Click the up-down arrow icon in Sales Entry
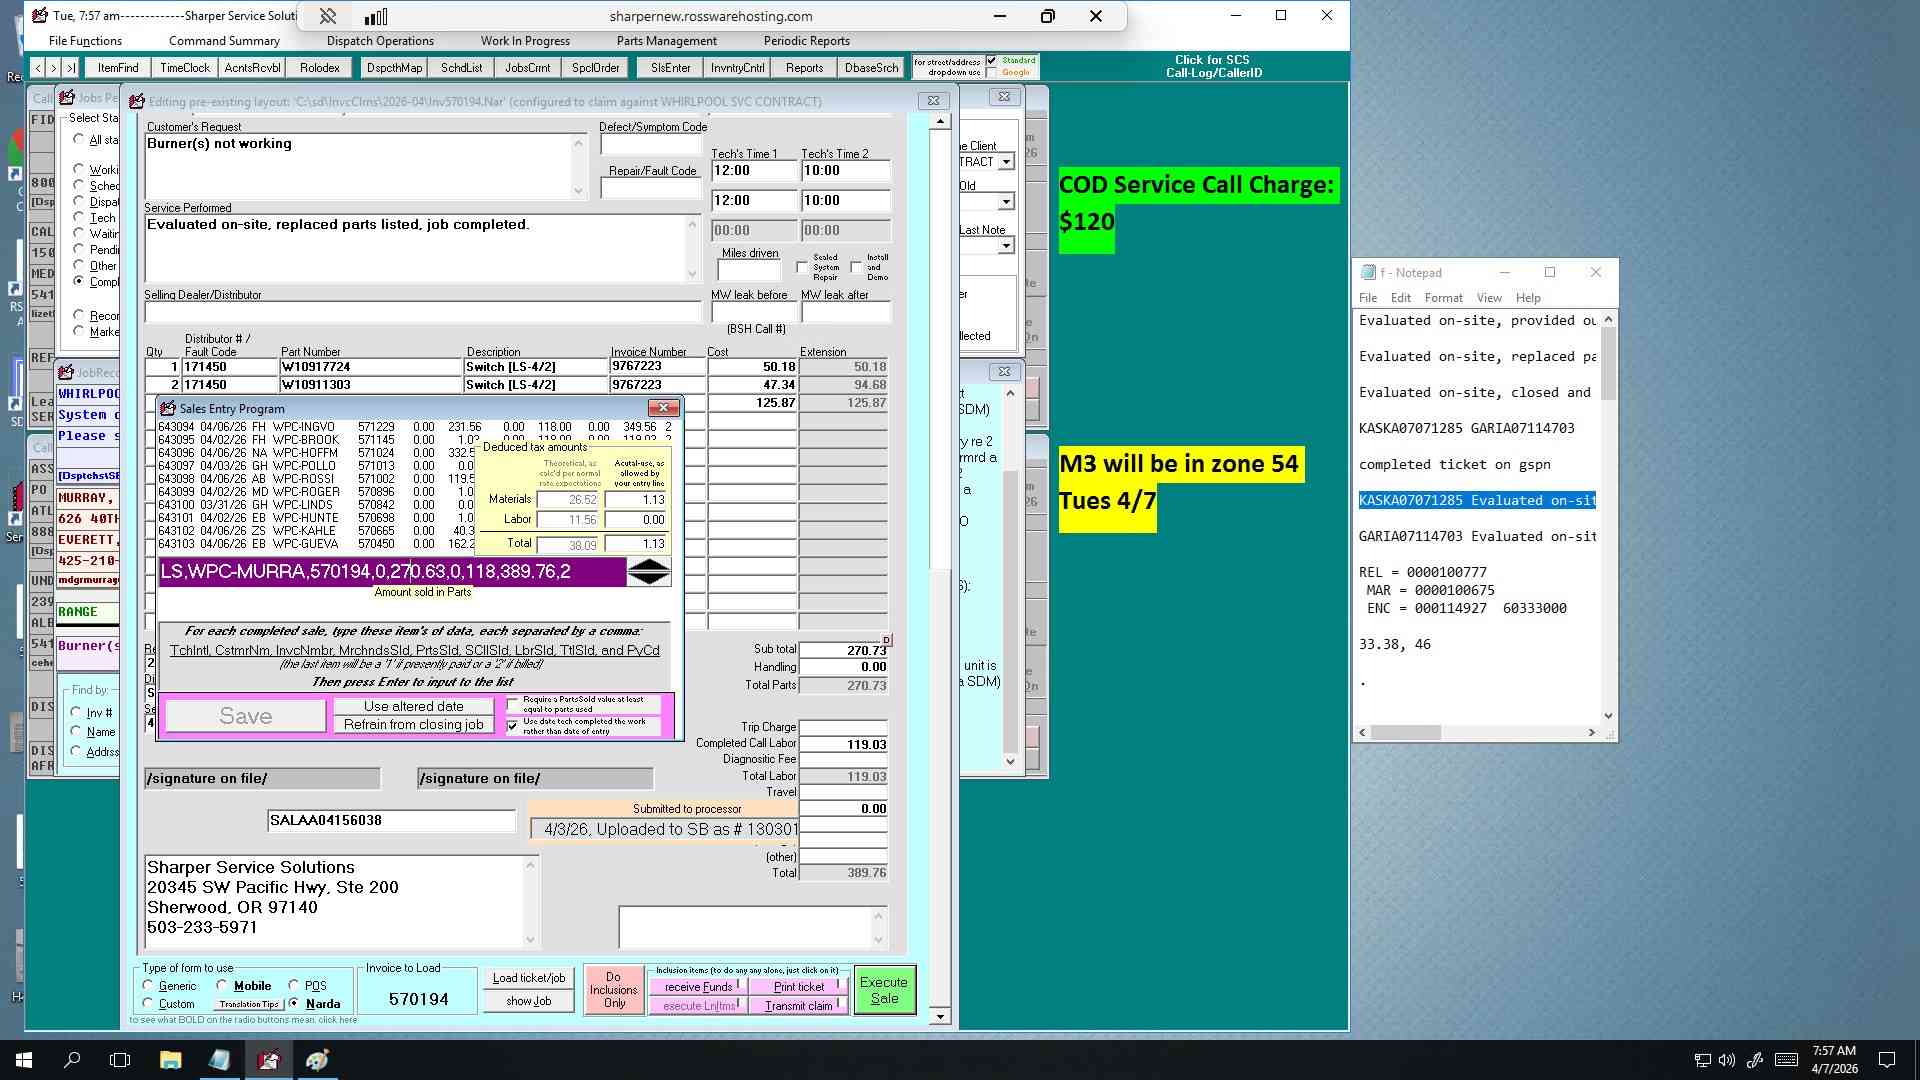1920x1080 pixels. [x=649, y=572]
